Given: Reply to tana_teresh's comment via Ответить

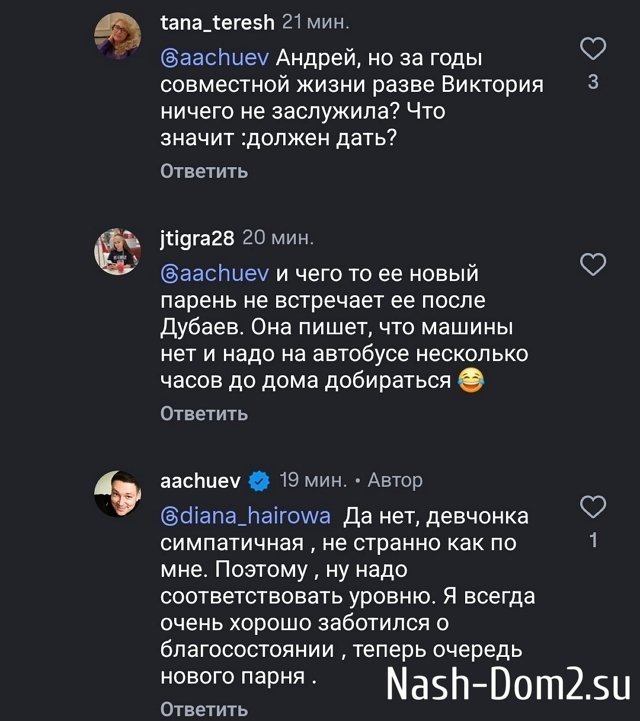Looking at the screenshot, I should pyautogui.click(x=204, y=171).
